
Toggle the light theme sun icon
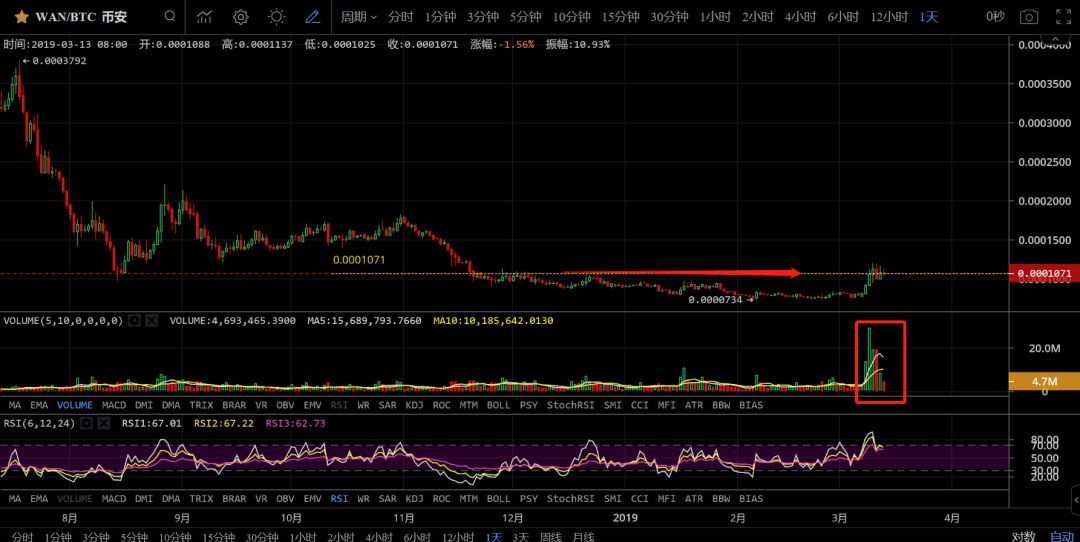tap(277, 17)
